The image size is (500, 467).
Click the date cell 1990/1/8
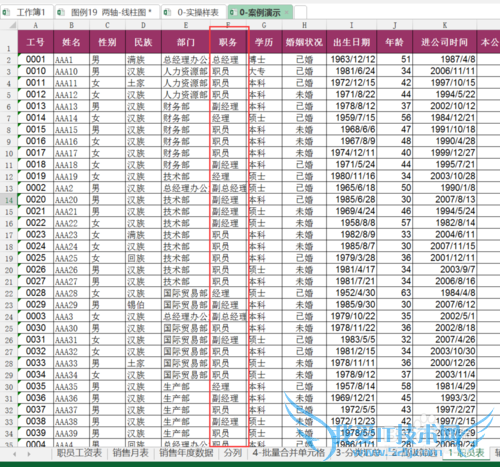point(445,188)
